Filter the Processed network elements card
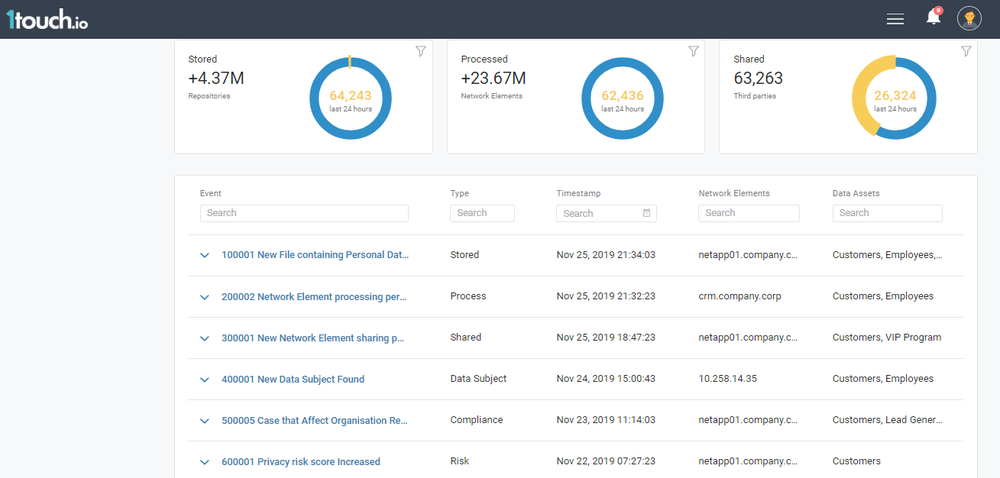1000x478 pixels. 693,52
